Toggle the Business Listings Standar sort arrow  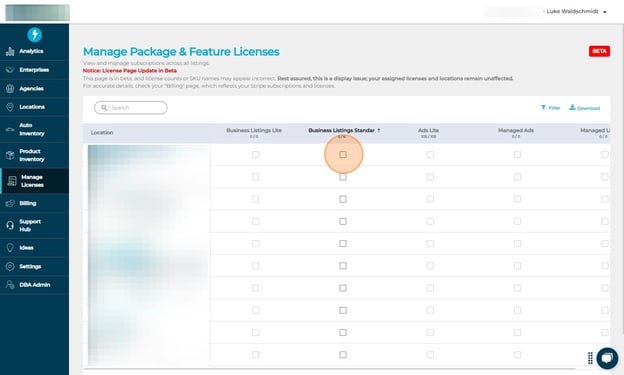click(x=379, y=130)
